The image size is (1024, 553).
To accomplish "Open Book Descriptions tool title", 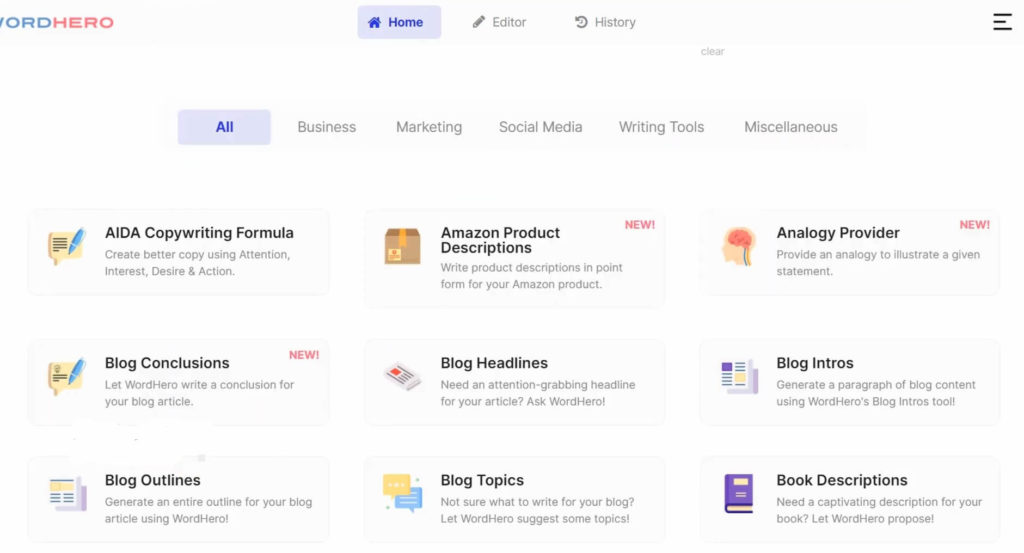I will (842, 480).
